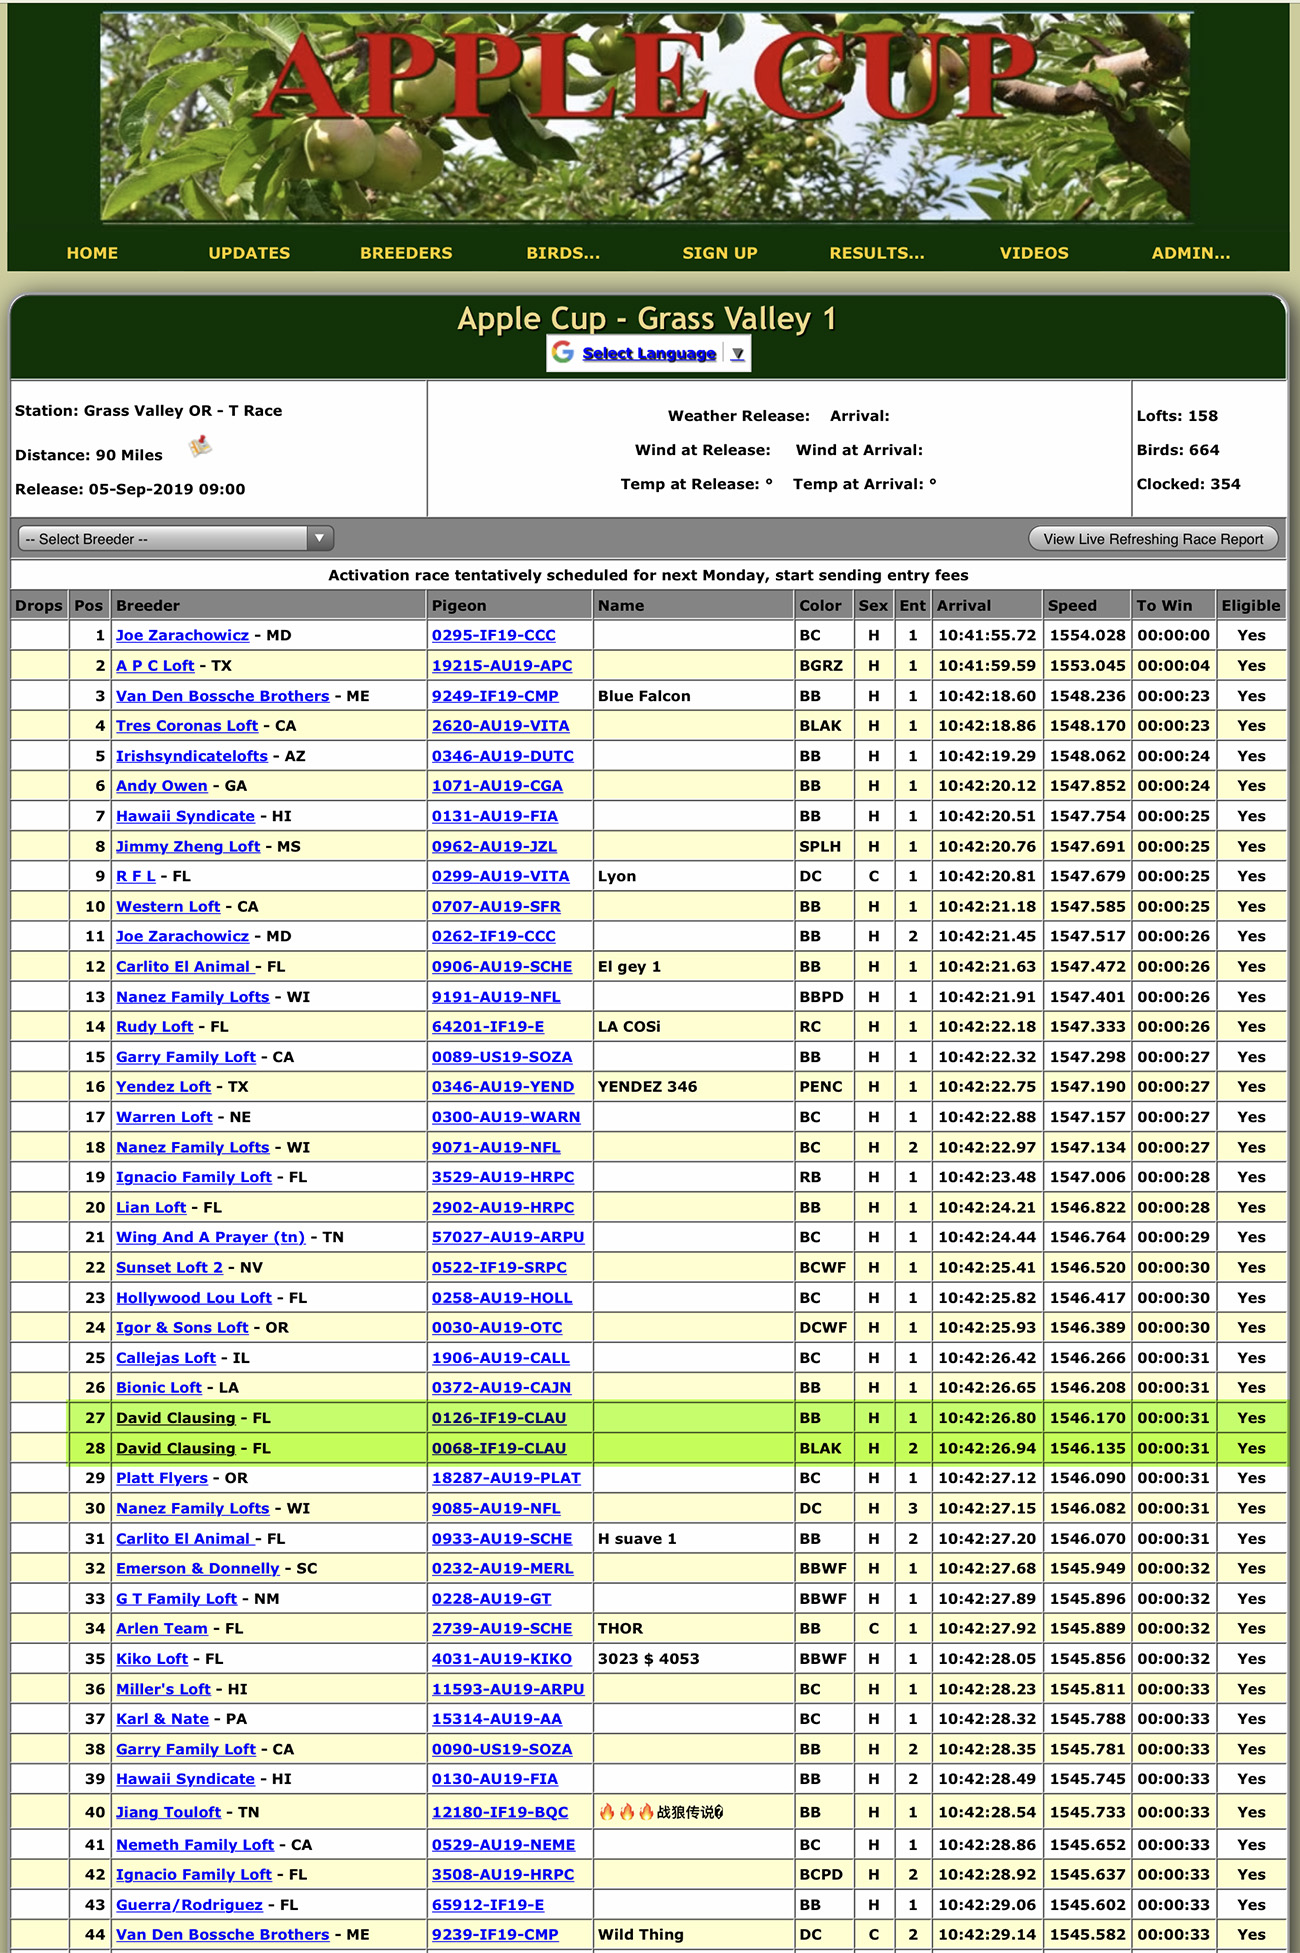Open the map icon beside Distance
The image size is (1300, 1953).
[201, 446]
